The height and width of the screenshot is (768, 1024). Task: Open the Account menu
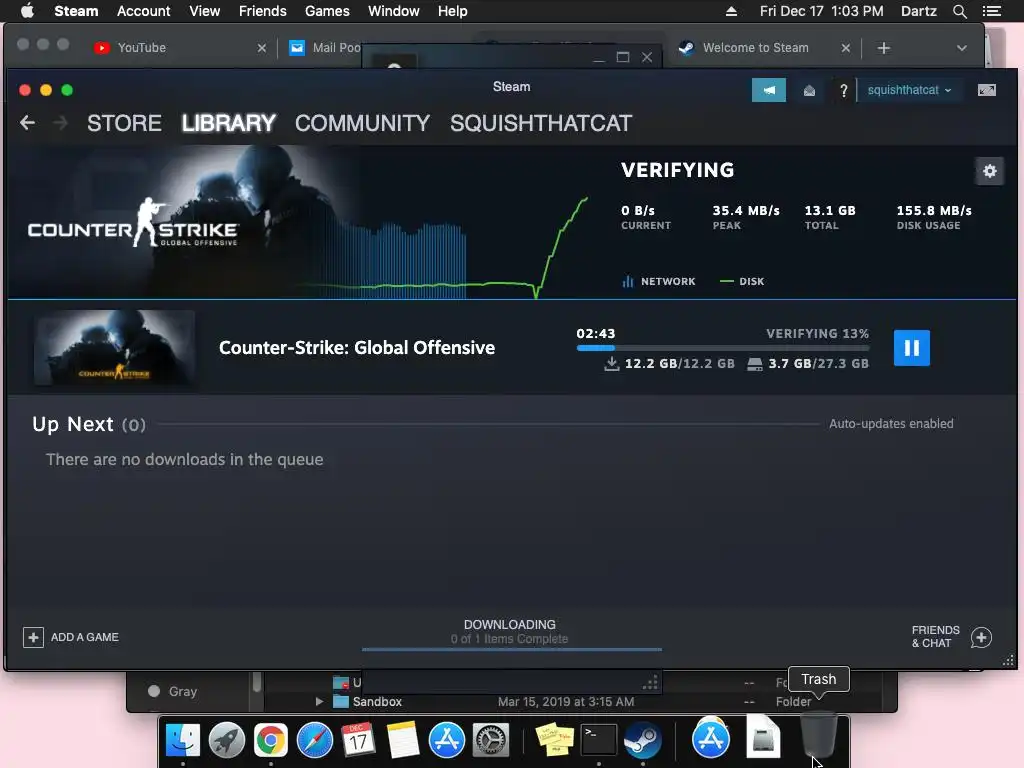(143, 11)
